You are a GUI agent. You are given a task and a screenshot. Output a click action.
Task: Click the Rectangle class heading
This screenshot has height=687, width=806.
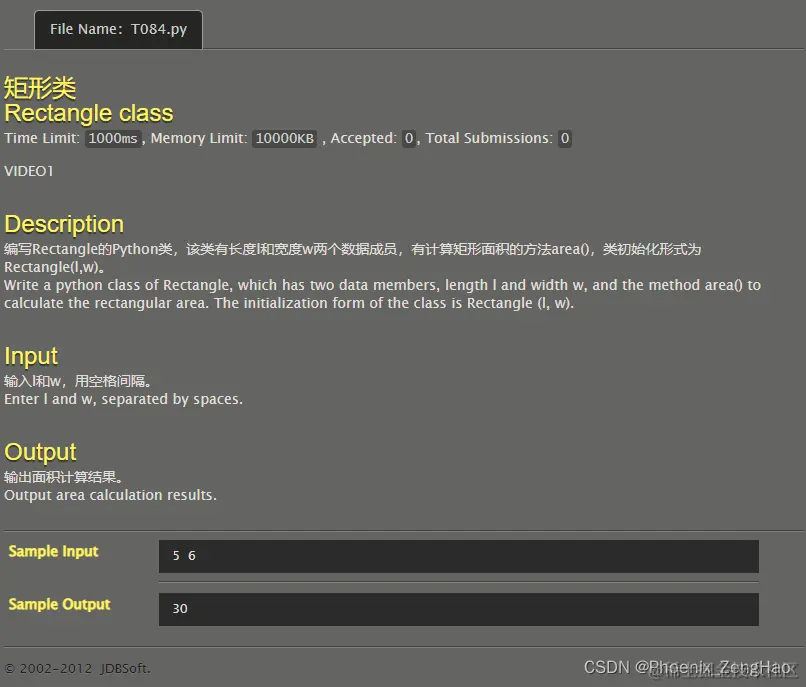[89, 113]
